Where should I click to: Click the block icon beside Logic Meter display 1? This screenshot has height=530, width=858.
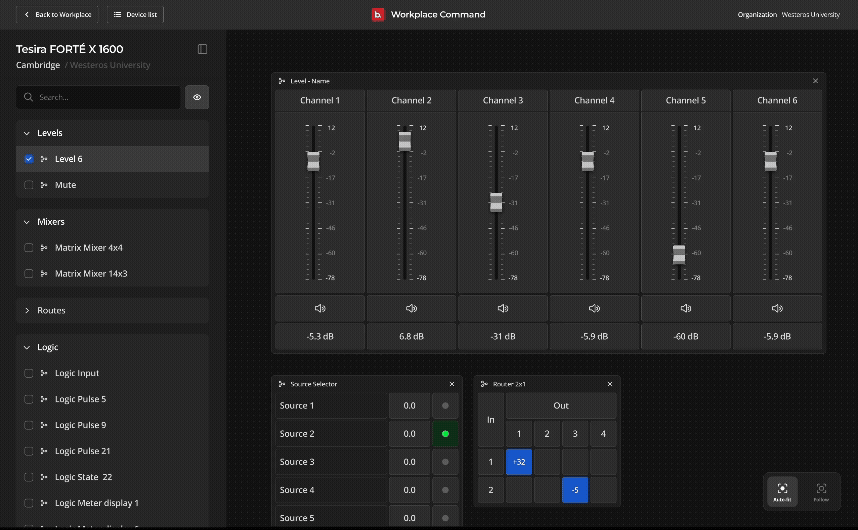tap(44, 503)
